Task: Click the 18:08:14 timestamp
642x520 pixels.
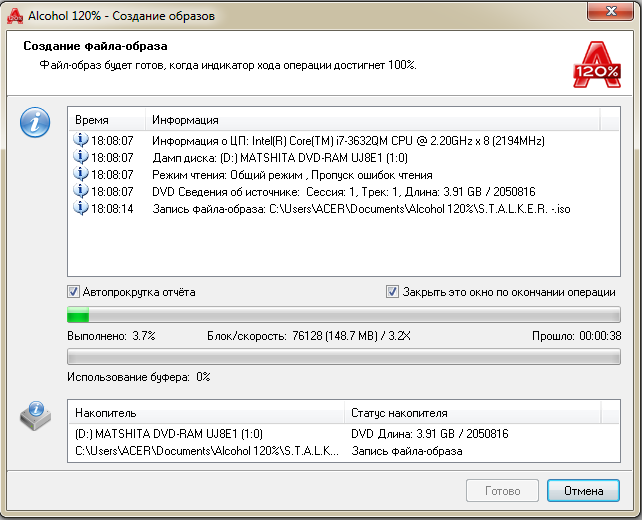Action: (x=112, y=209)
